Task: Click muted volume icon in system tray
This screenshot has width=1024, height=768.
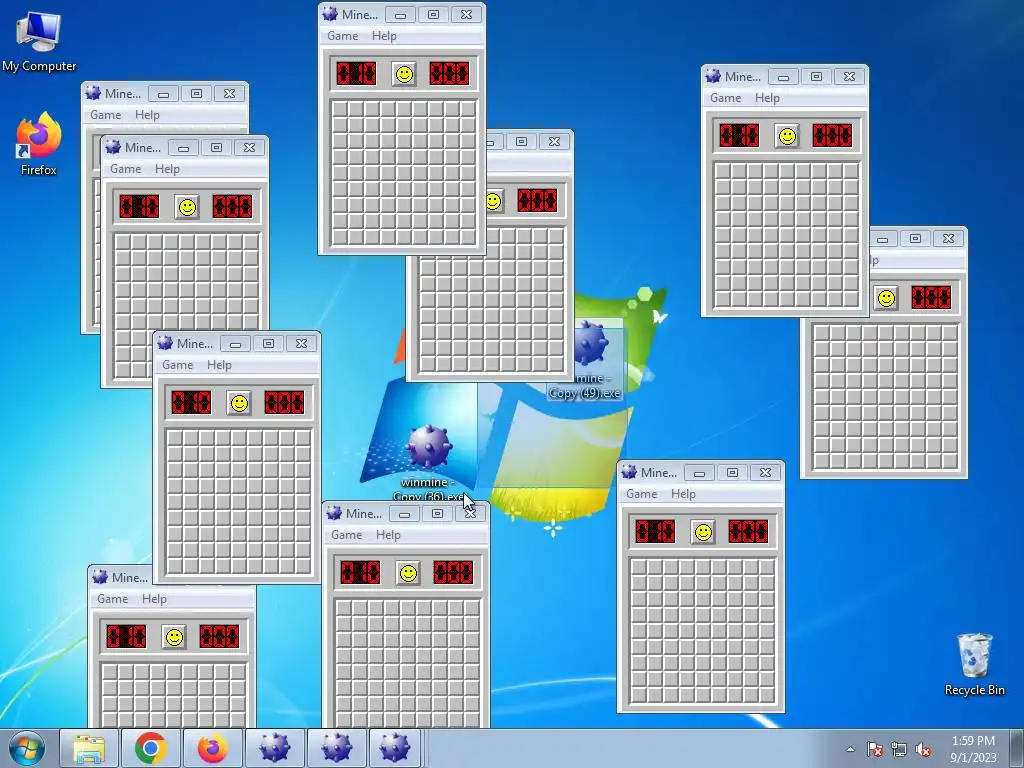Action: pyautogui.click(x=923, y=750)
